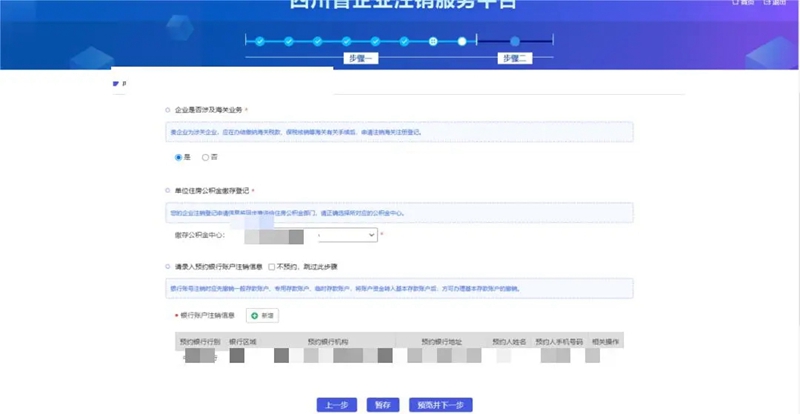Screen dimensions: 800x414
Task: Click the 预约银行机构 column header
Action: 328,342
